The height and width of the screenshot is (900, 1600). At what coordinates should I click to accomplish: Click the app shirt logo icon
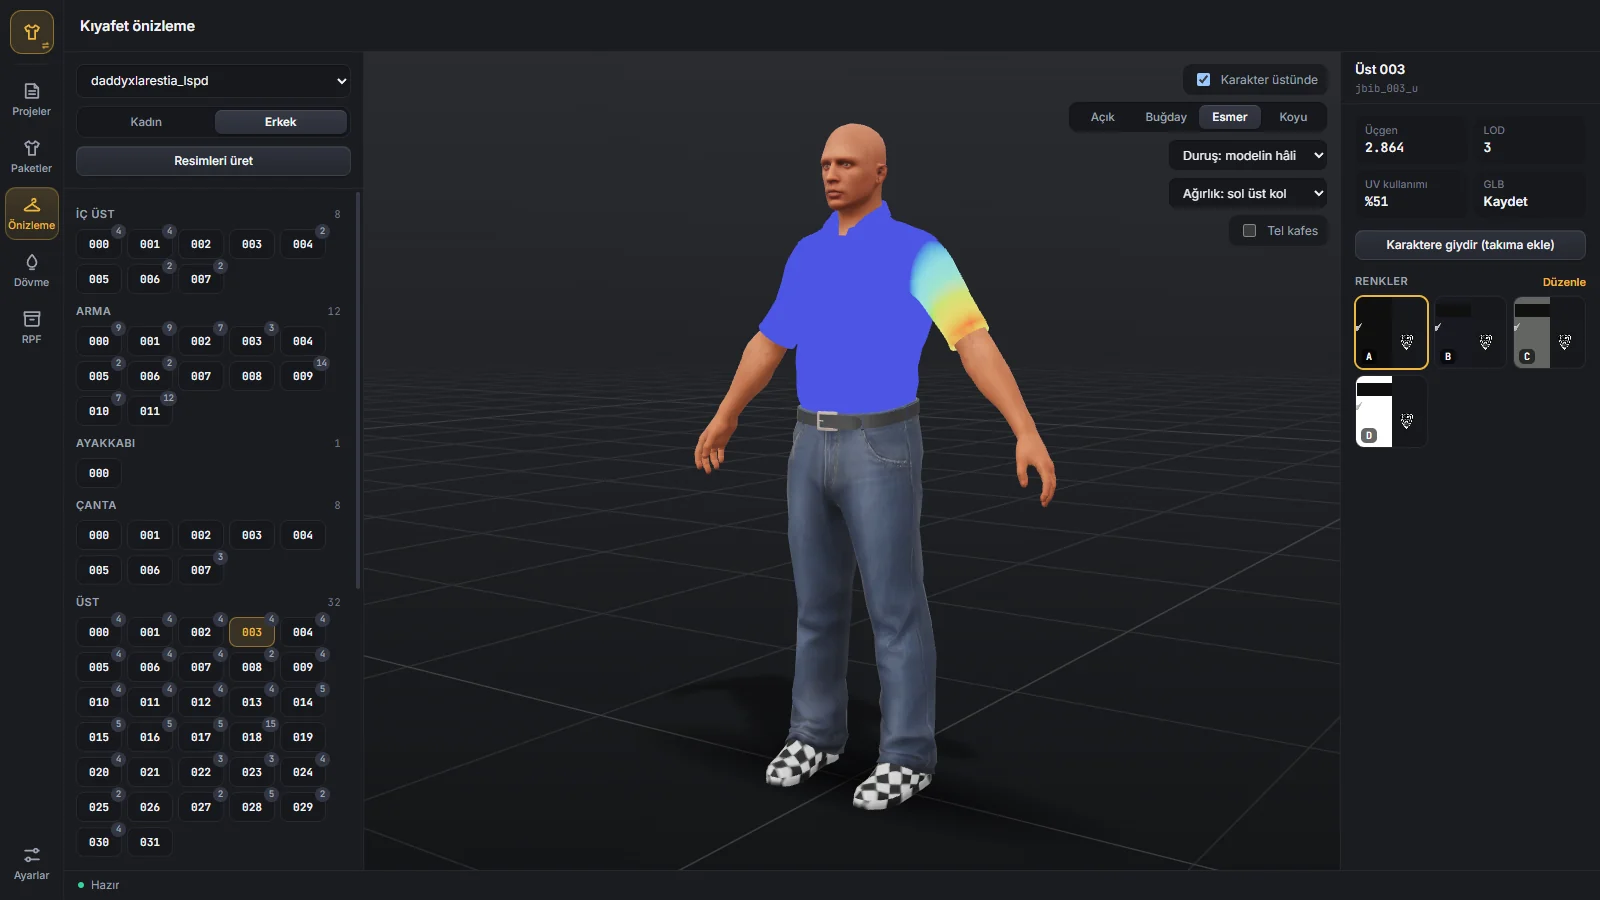pos(32,32)
